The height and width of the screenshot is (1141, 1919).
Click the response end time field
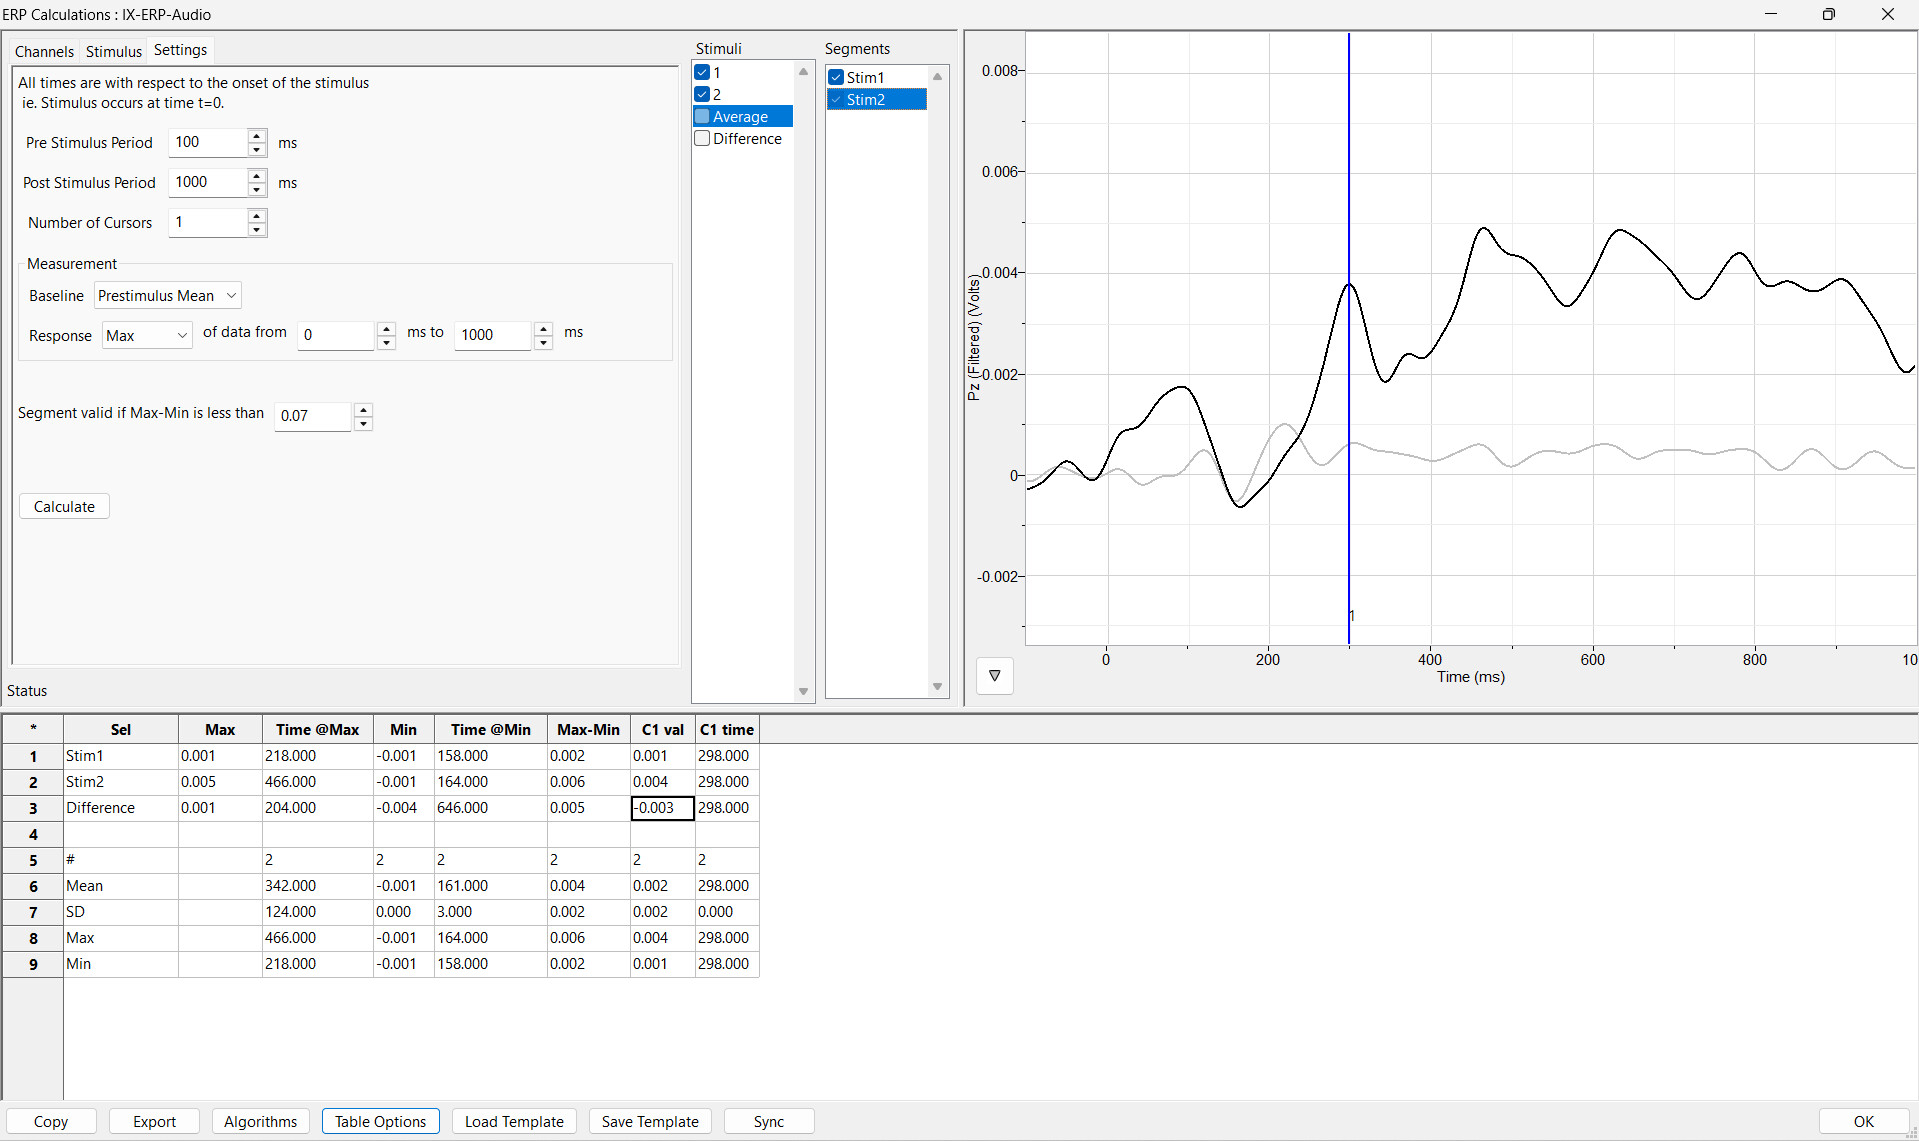492,335
